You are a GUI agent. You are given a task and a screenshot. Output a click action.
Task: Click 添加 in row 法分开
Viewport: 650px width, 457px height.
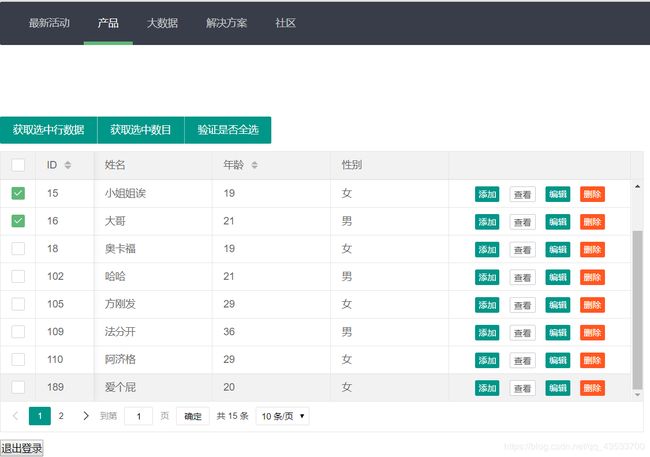[x=487, y=333]
